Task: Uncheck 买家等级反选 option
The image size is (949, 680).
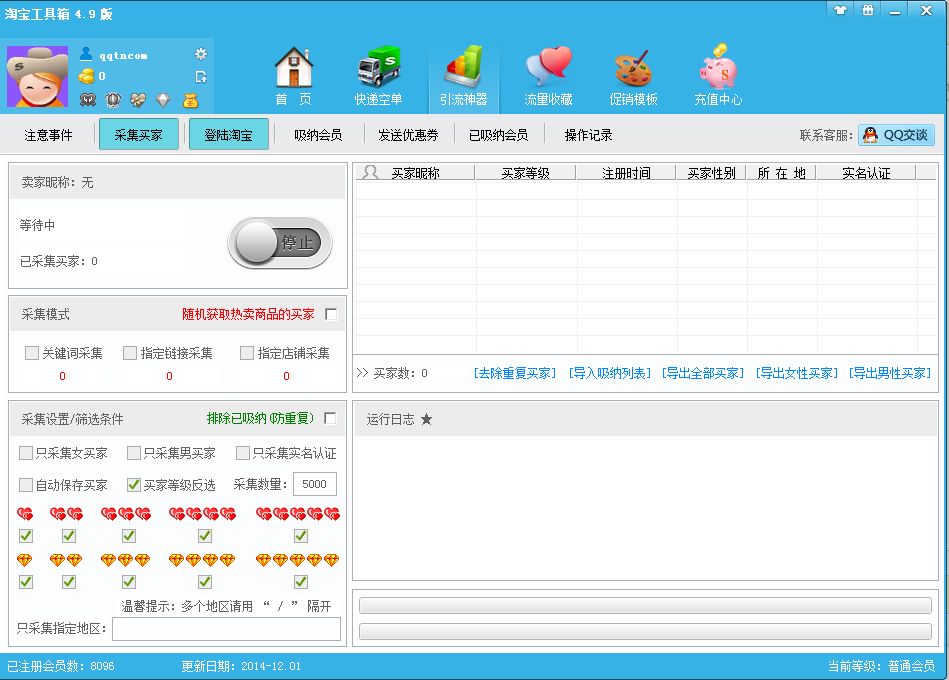Action: (x=134, y=485)
